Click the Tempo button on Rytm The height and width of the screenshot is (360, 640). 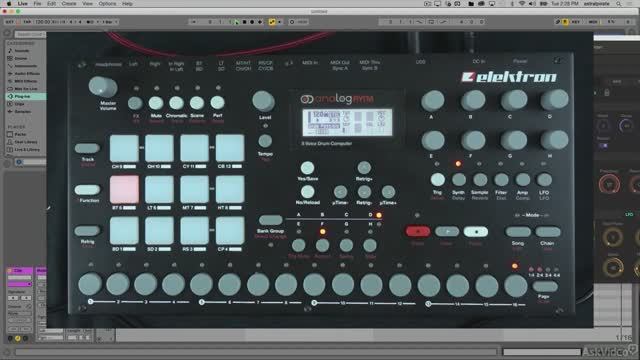[265, 141]
